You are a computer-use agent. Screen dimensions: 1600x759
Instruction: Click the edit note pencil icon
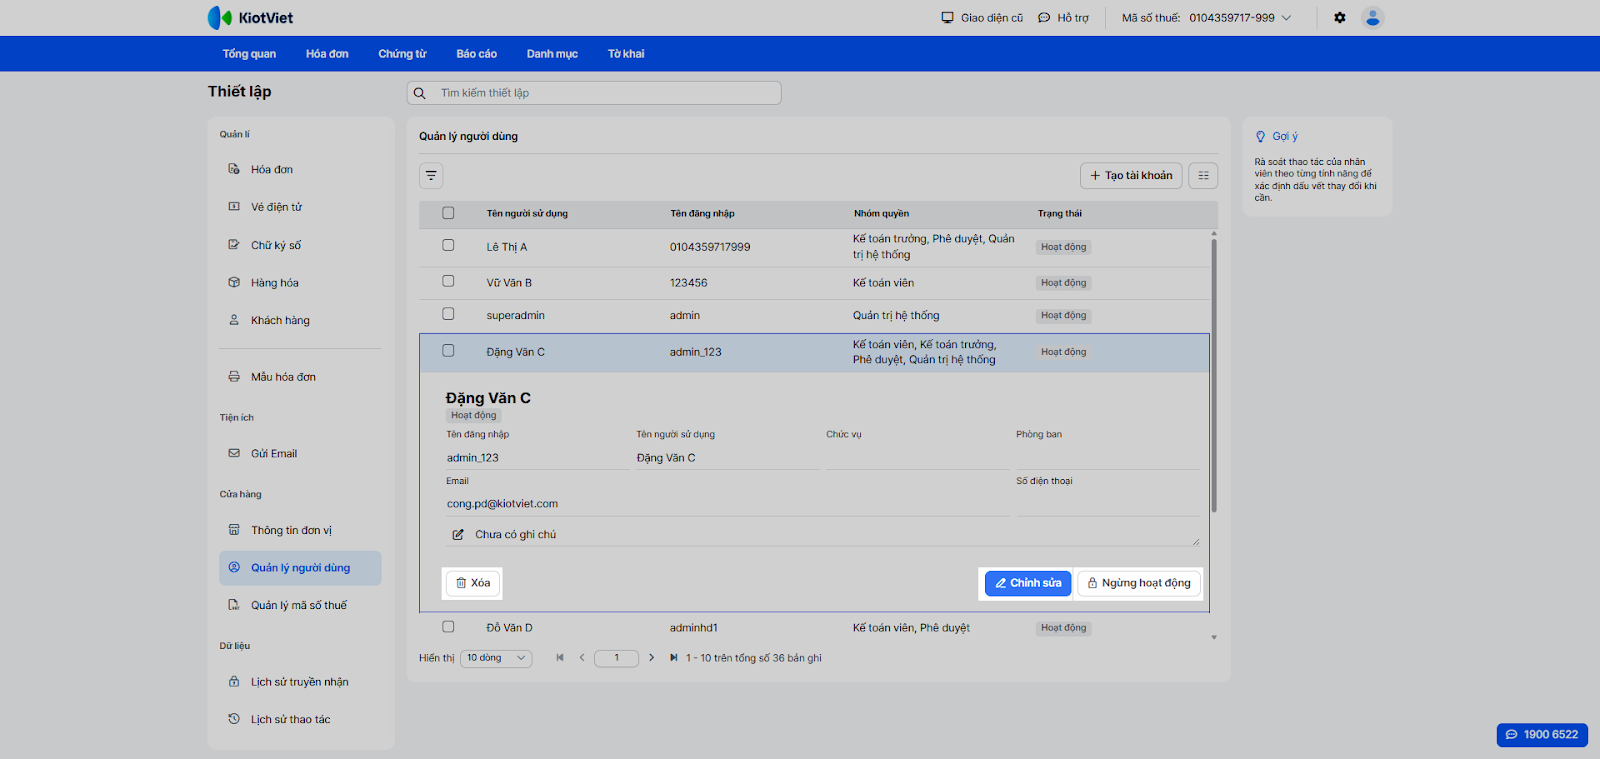pos(458,535)
